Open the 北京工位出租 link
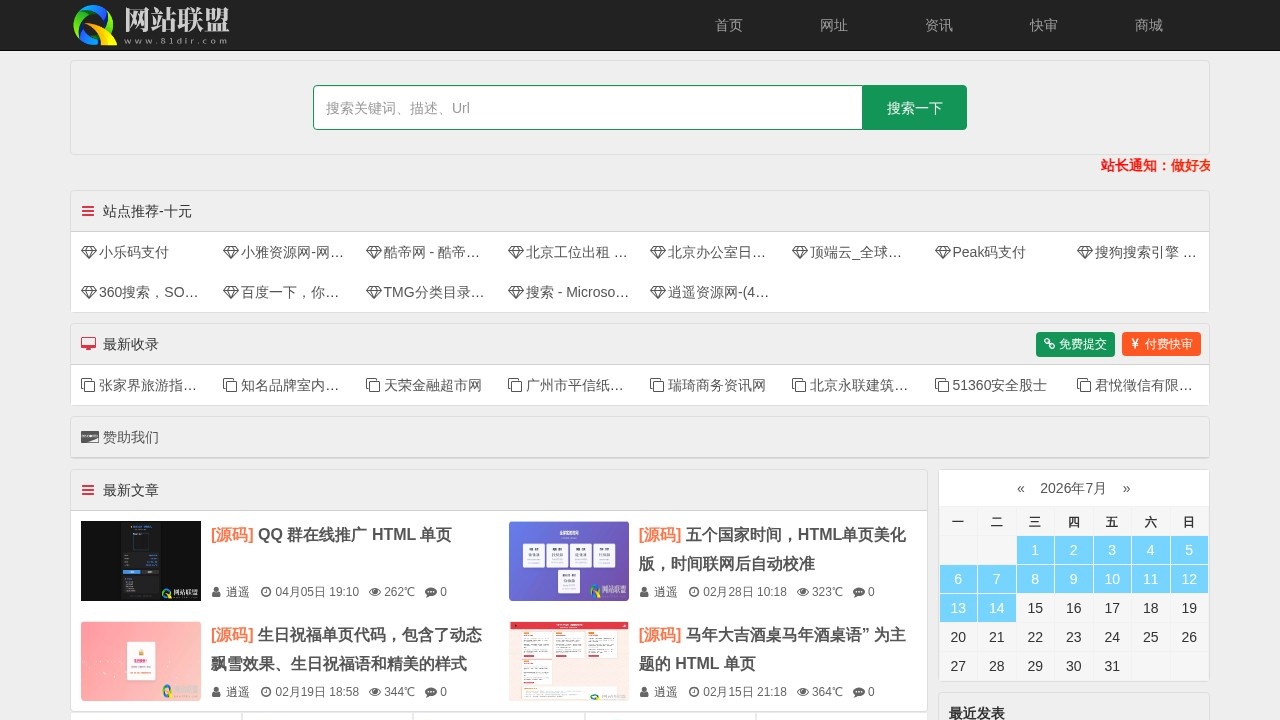 [x=568, y=252]
